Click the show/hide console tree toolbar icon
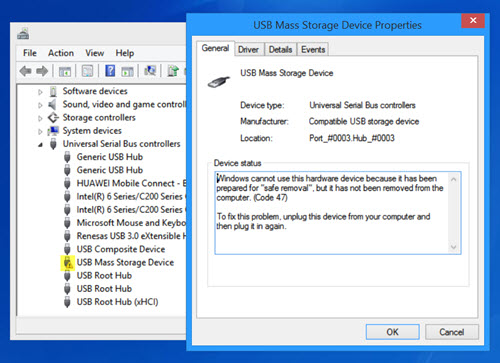 65,71
